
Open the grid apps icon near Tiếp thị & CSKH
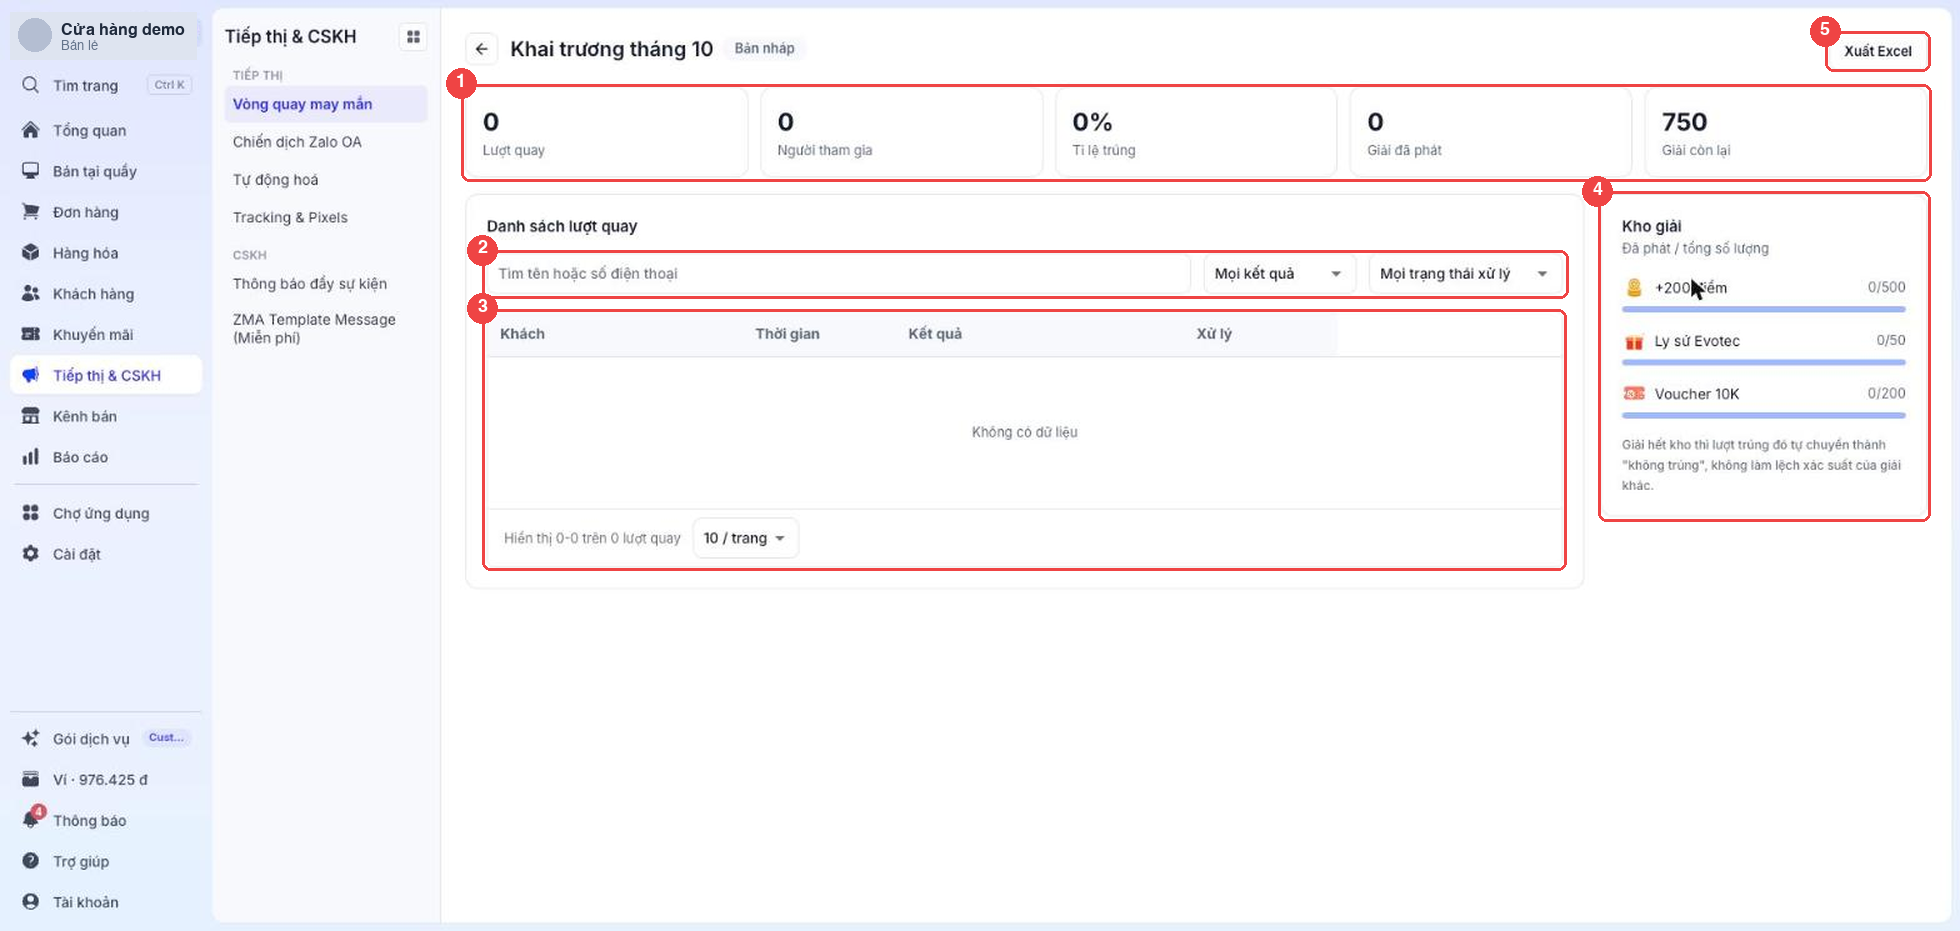413,37
